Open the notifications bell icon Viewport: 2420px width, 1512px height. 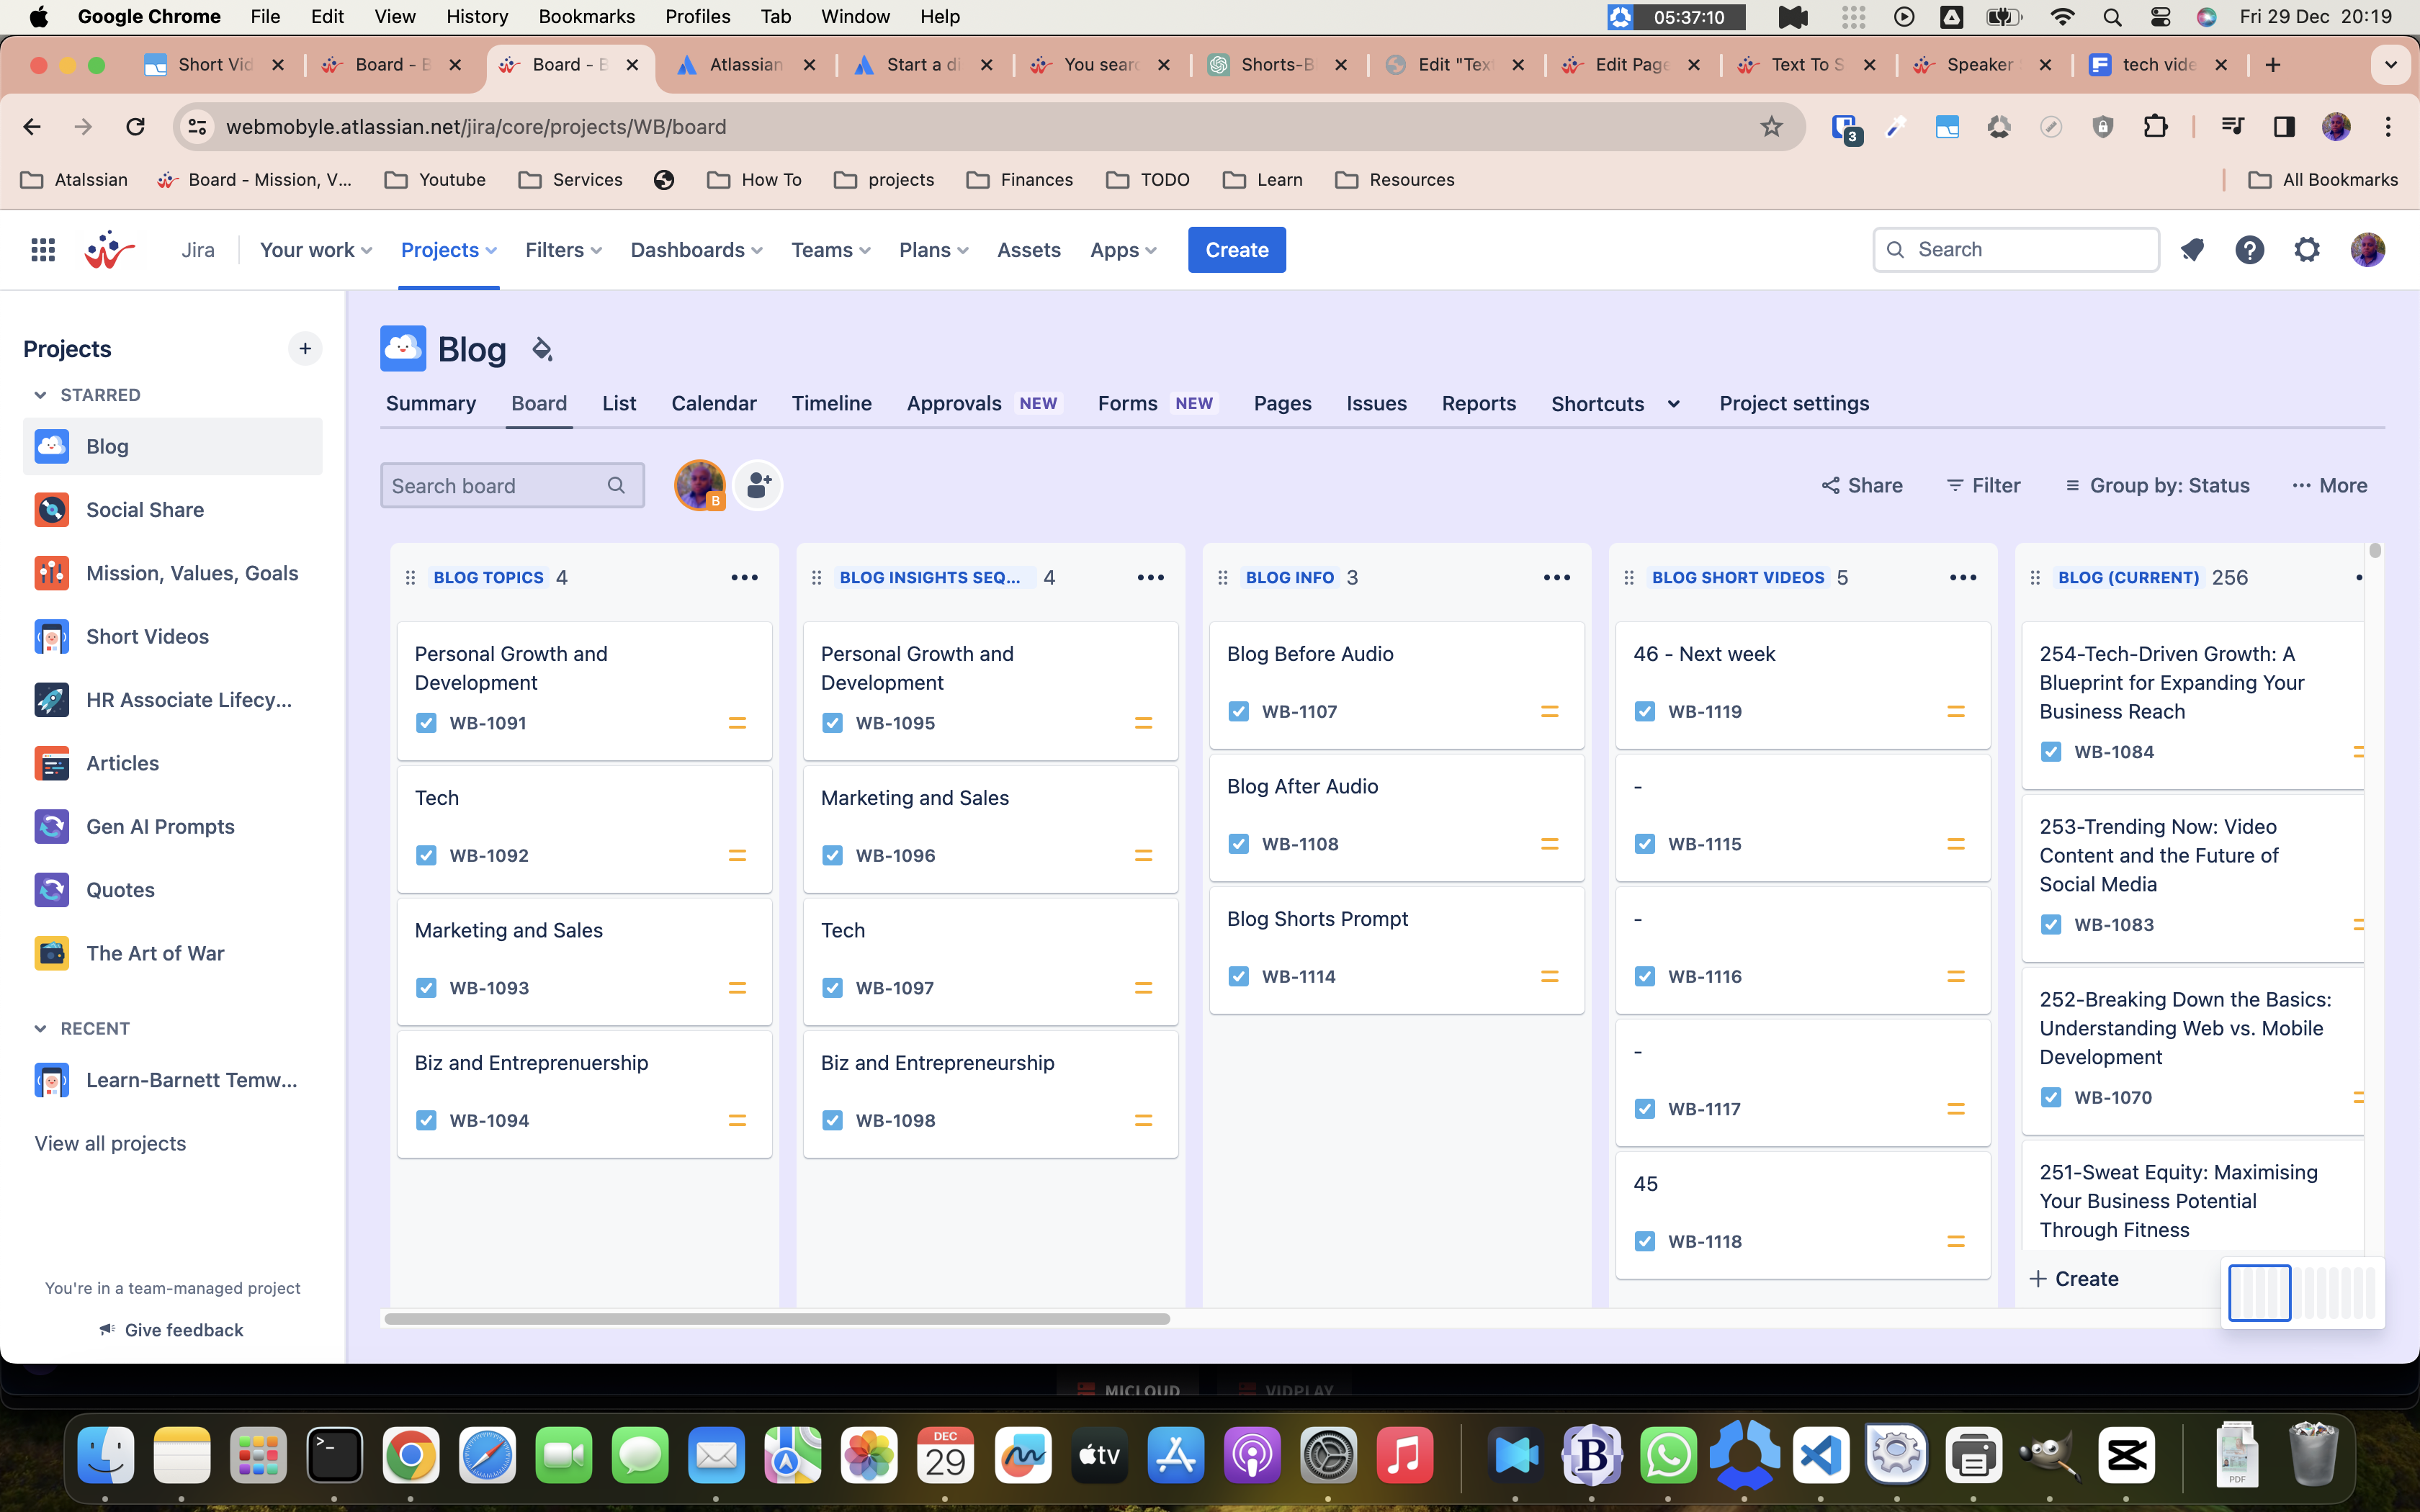(x=2192, y=250)
